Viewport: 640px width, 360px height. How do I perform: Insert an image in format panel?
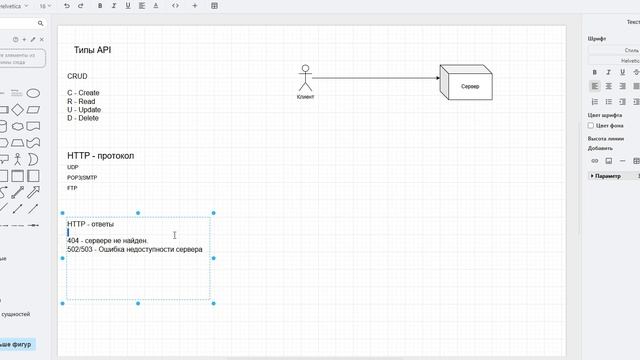(609, 161)
